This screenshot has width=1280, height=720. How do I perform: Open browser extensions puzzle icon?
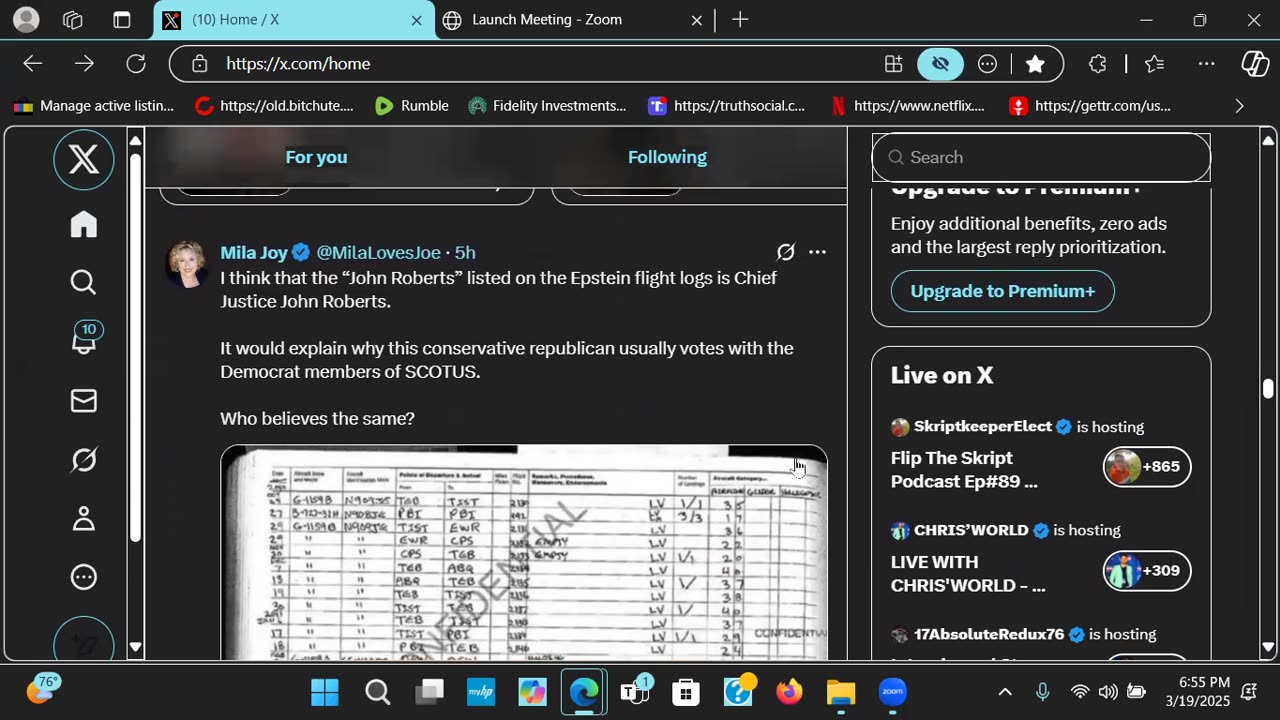[1098, 64]
